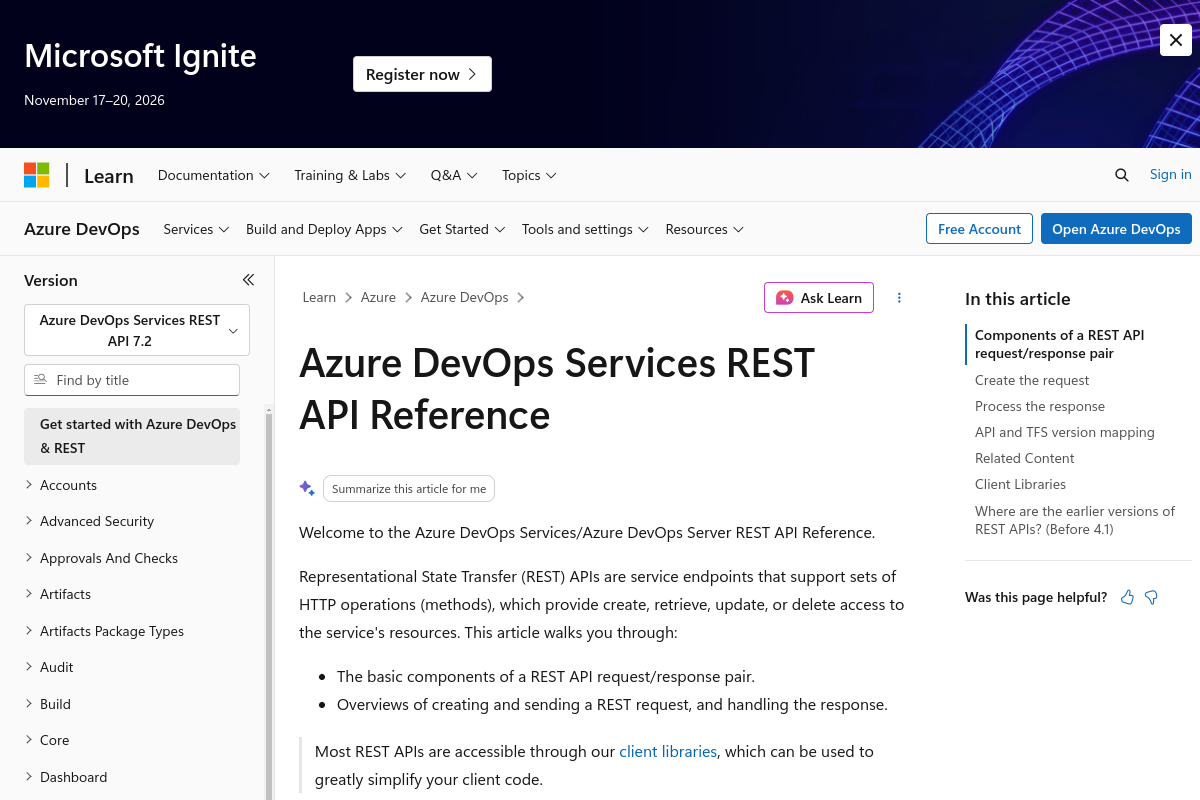Viewport: 1200px width, 800px height.
Task: Click Sign in link
Action: tap(1170, 174)
